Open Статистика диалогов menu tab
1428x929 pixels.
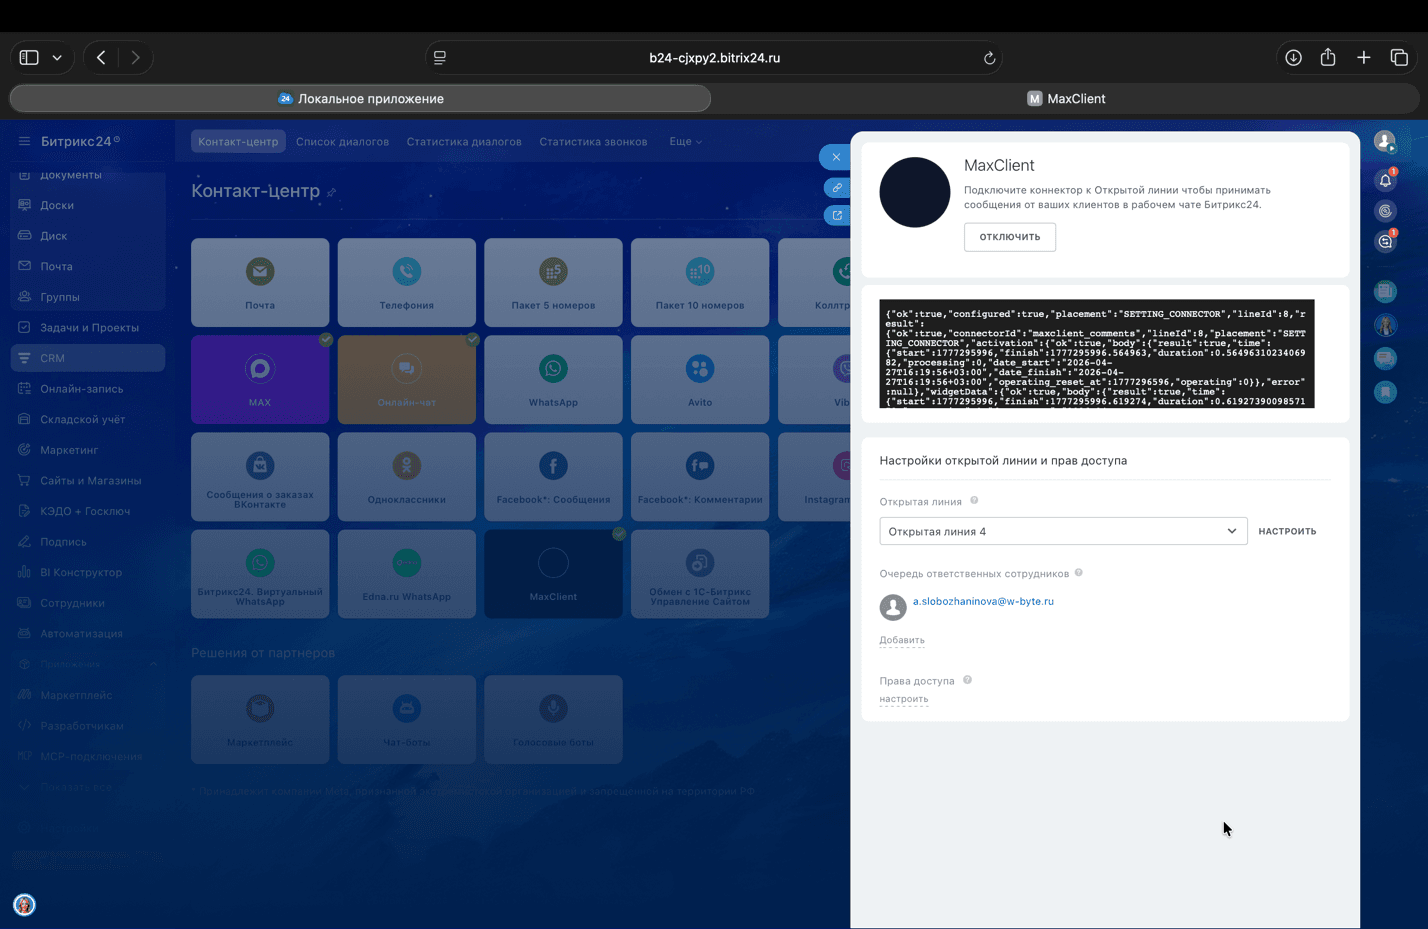pos(464,141)
